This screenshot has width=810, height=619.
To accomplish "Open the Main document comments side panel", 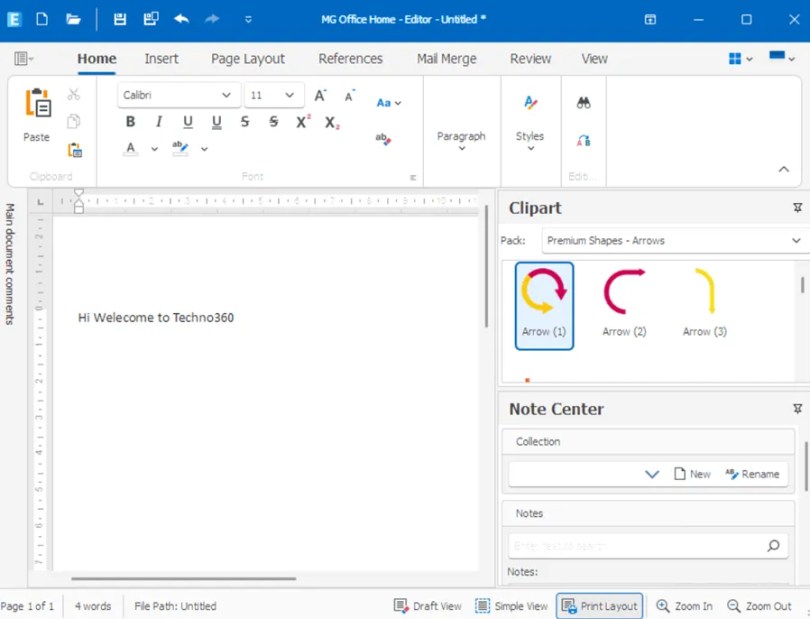I will pos(10,264).
